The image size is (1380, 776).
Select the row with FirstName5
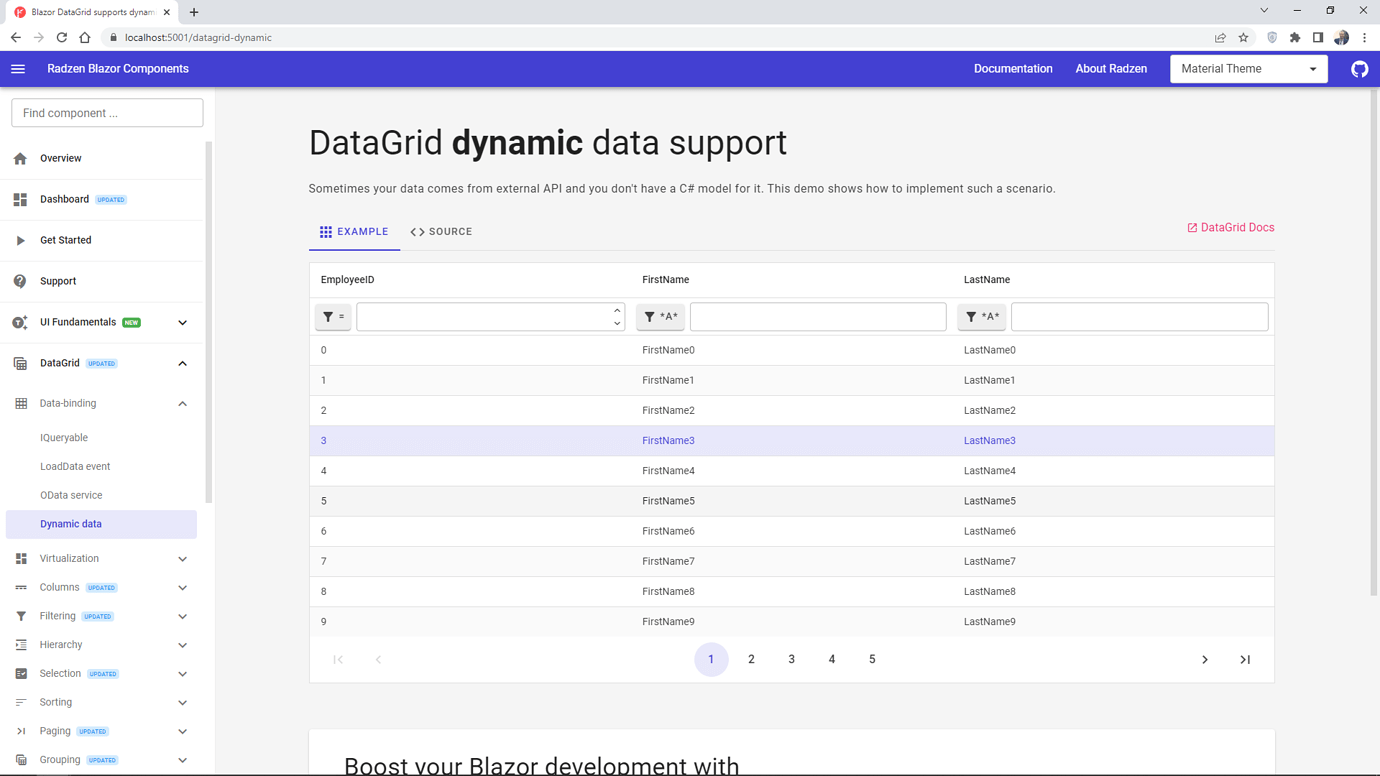(x=792, y=501)
